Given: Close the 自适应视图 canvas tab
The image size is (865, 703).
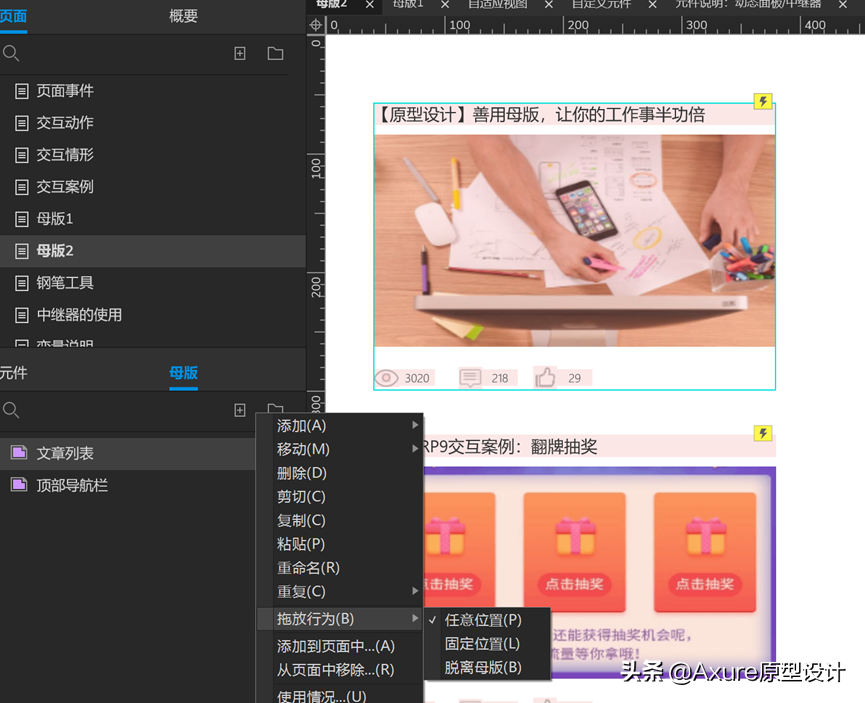Looking at the screenshot, I should pyautogui.click(x=548, y=5).
